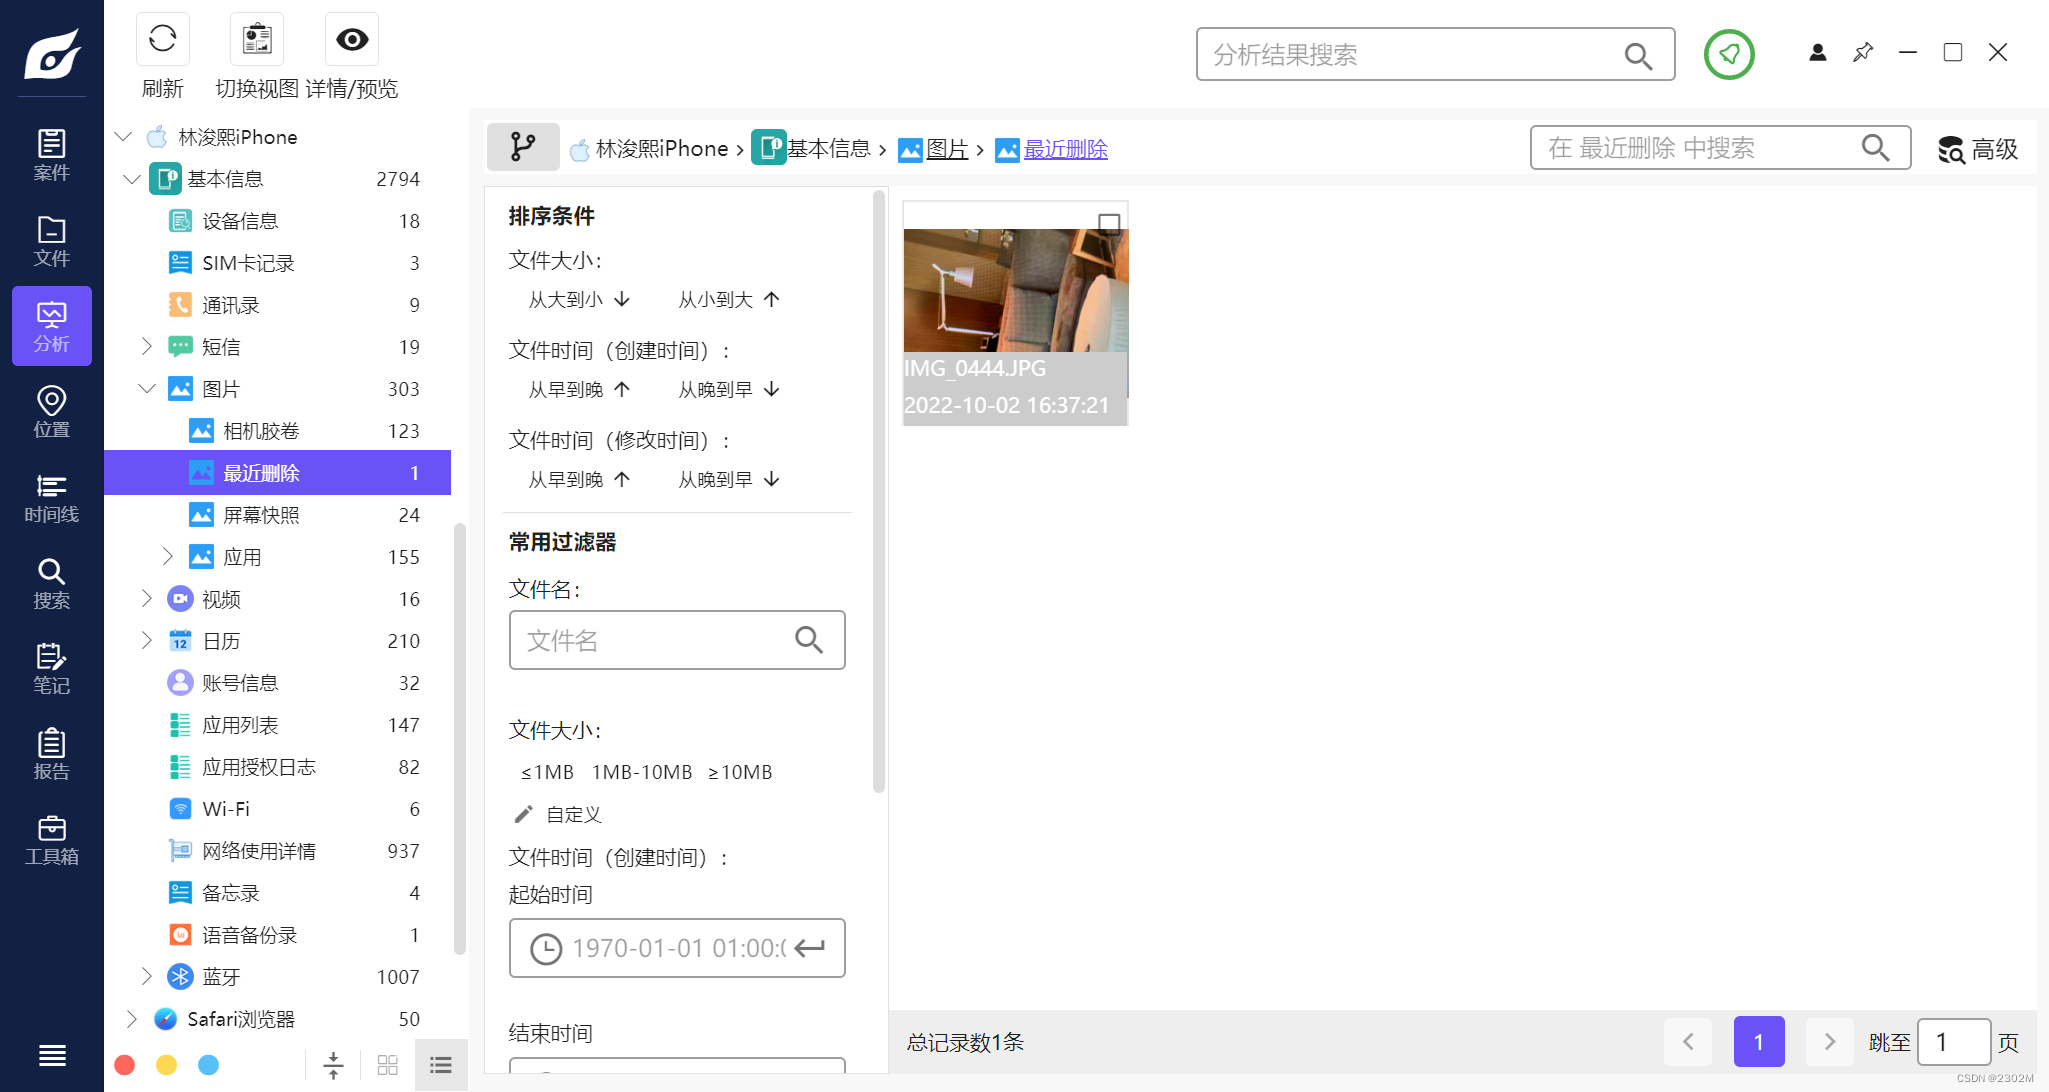
Task: Select 相机胶卷 in the tree
Action: (261, 431)
